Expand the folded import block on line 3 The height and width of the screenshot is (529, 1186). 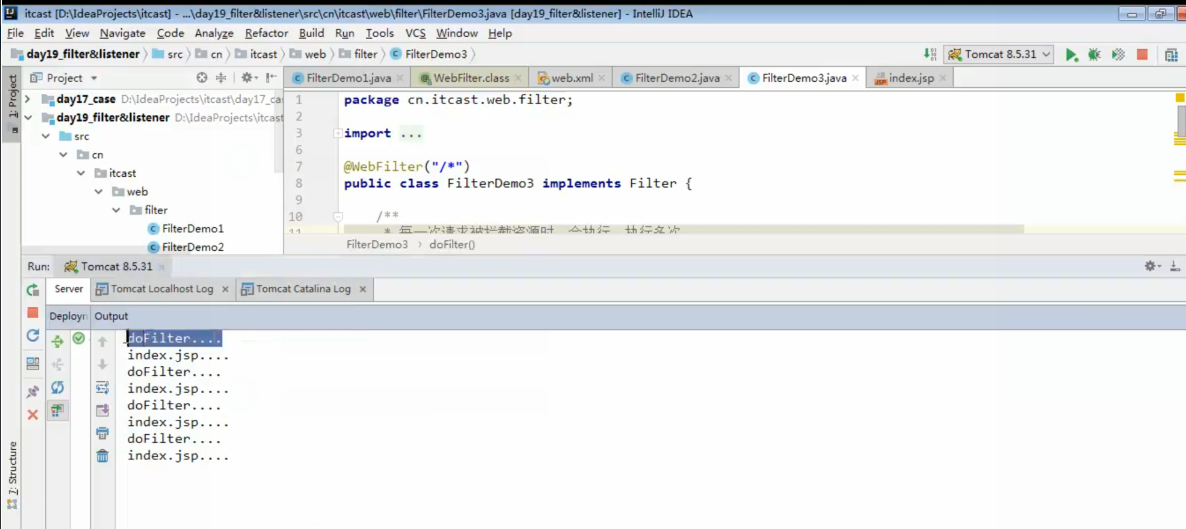tap(337, 133)
